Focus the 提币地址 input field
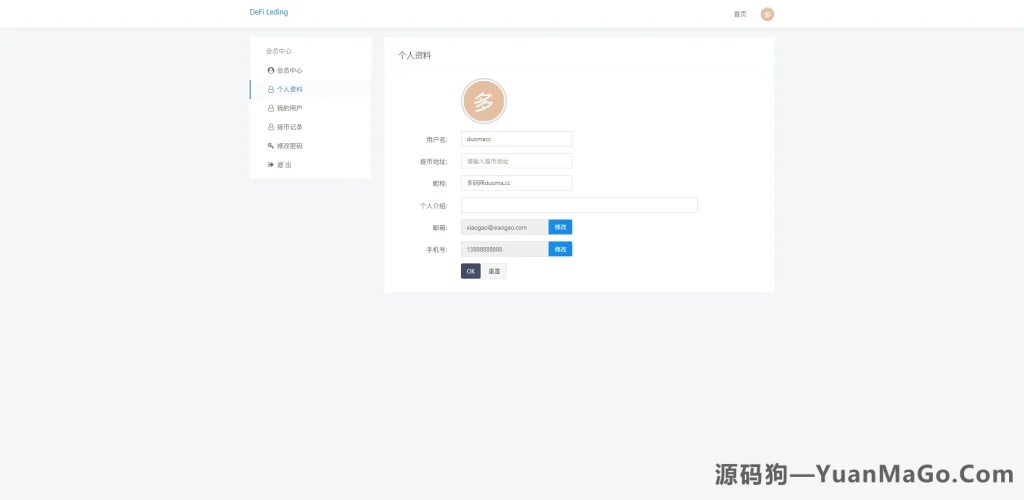This screenshot has height=500, width=1024. click(x=517, y=161)
